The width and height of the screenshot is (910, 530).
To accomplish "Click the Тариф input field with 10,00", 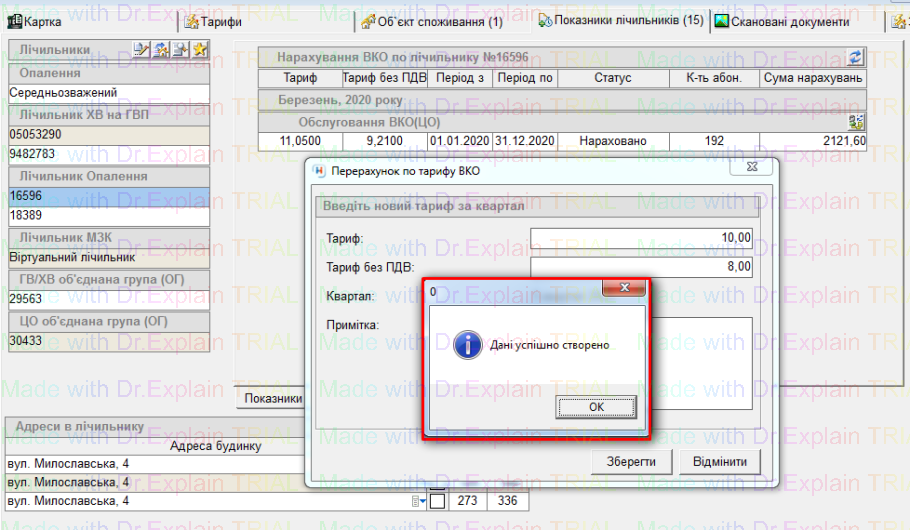I will tap(641, 238).
